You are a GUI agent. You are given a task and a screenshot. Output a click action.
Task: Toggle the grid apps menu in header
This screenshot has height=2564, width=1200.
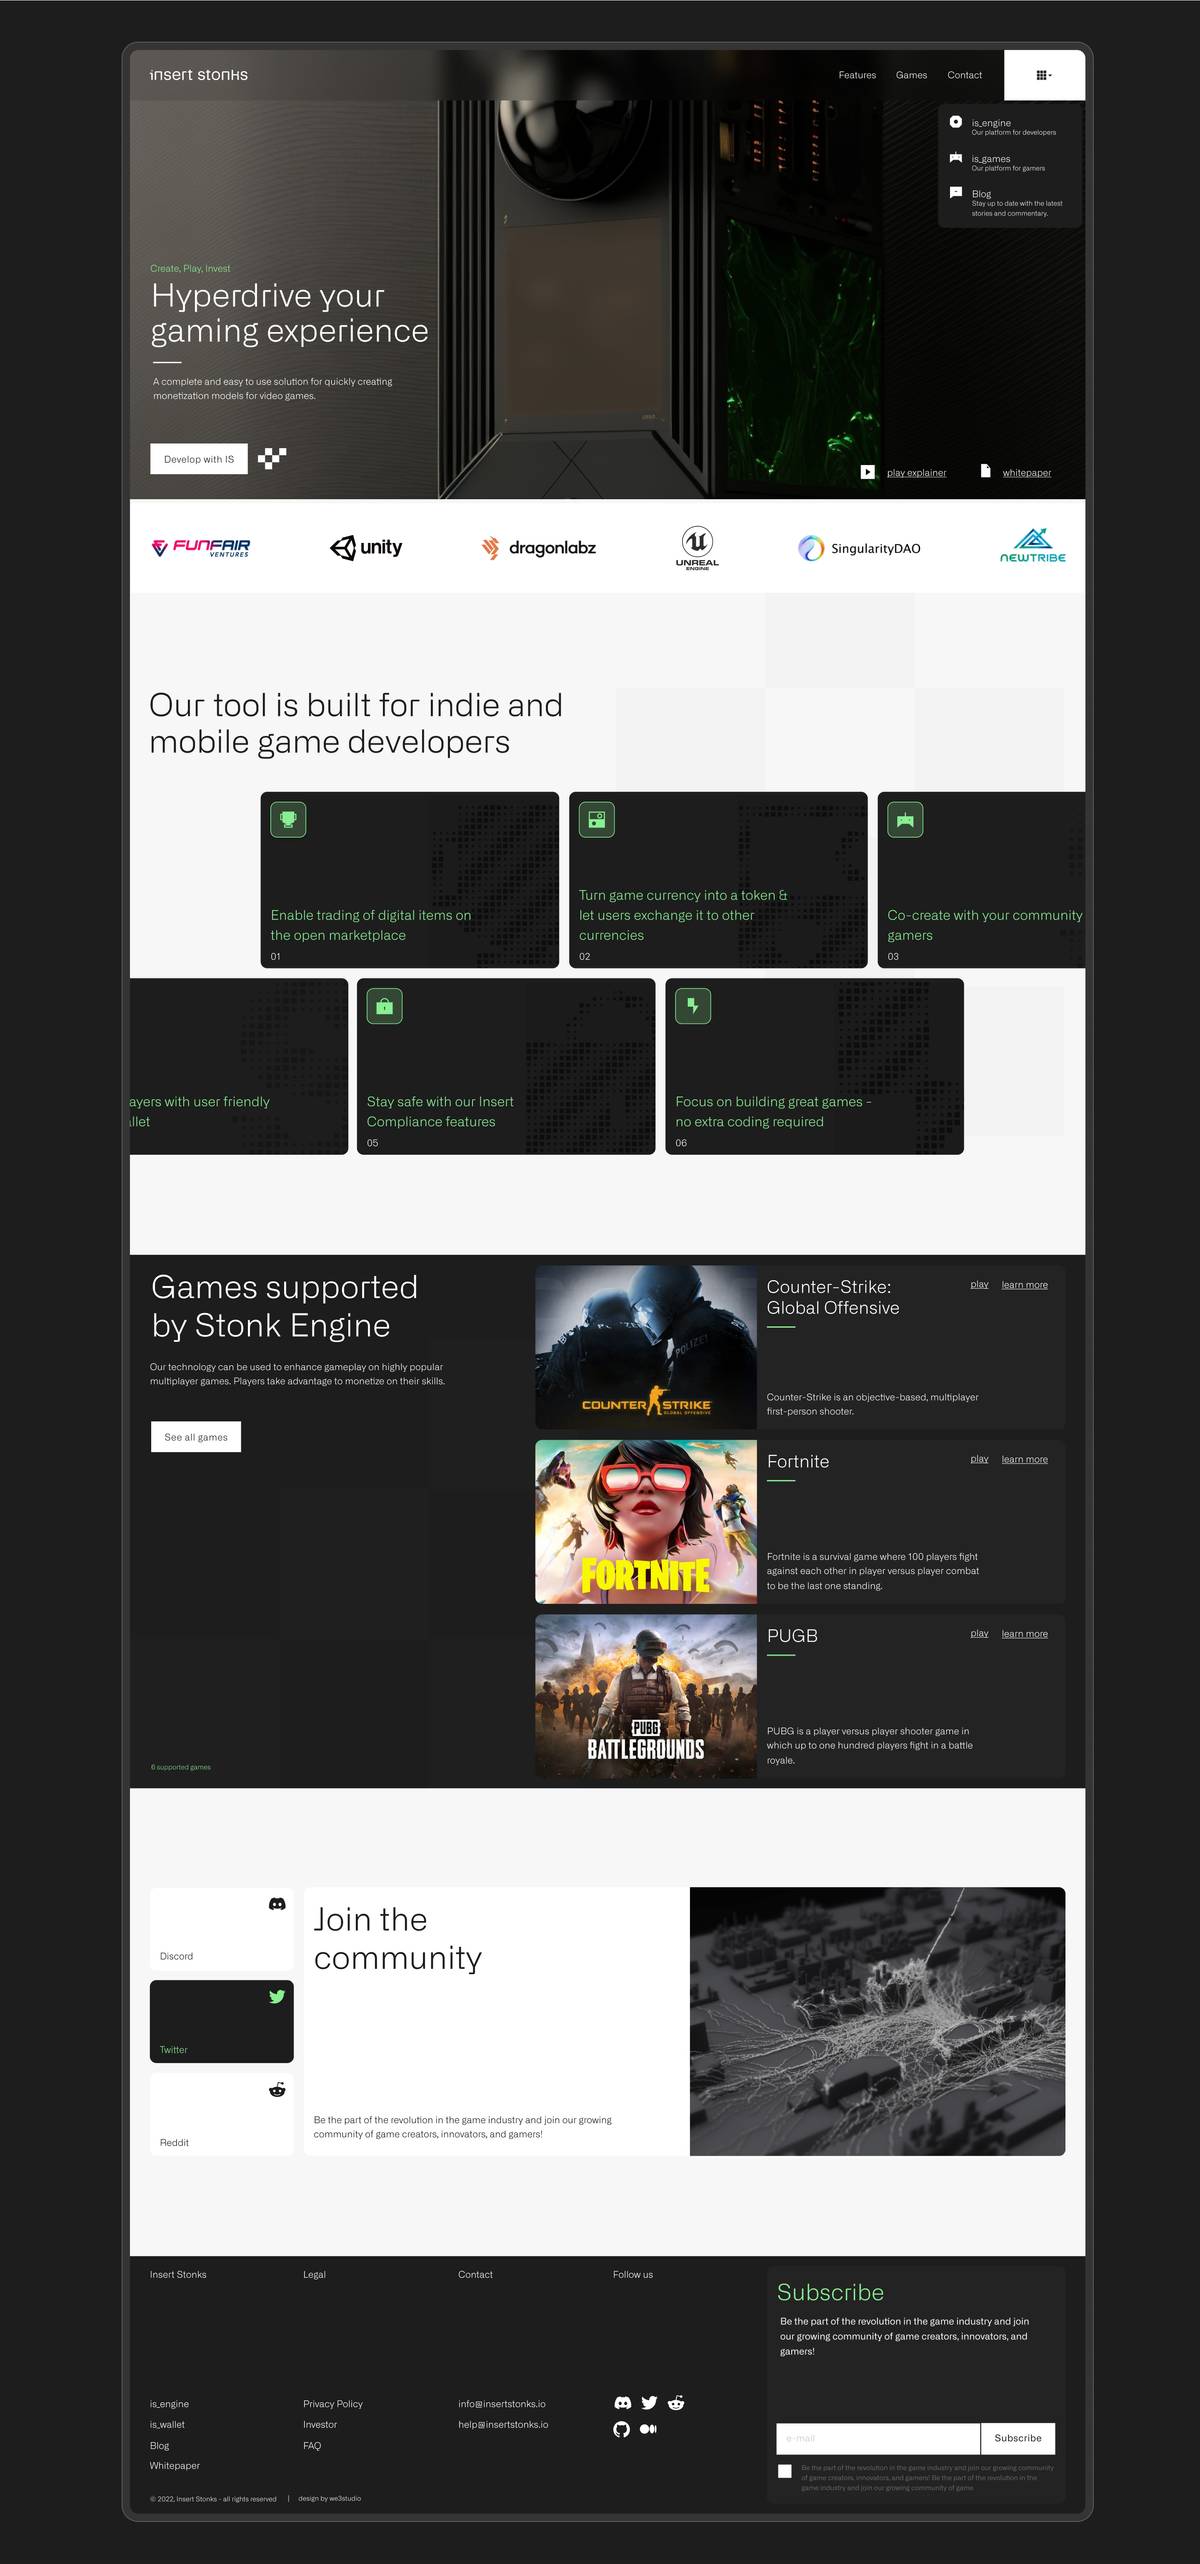(1043, 75)
